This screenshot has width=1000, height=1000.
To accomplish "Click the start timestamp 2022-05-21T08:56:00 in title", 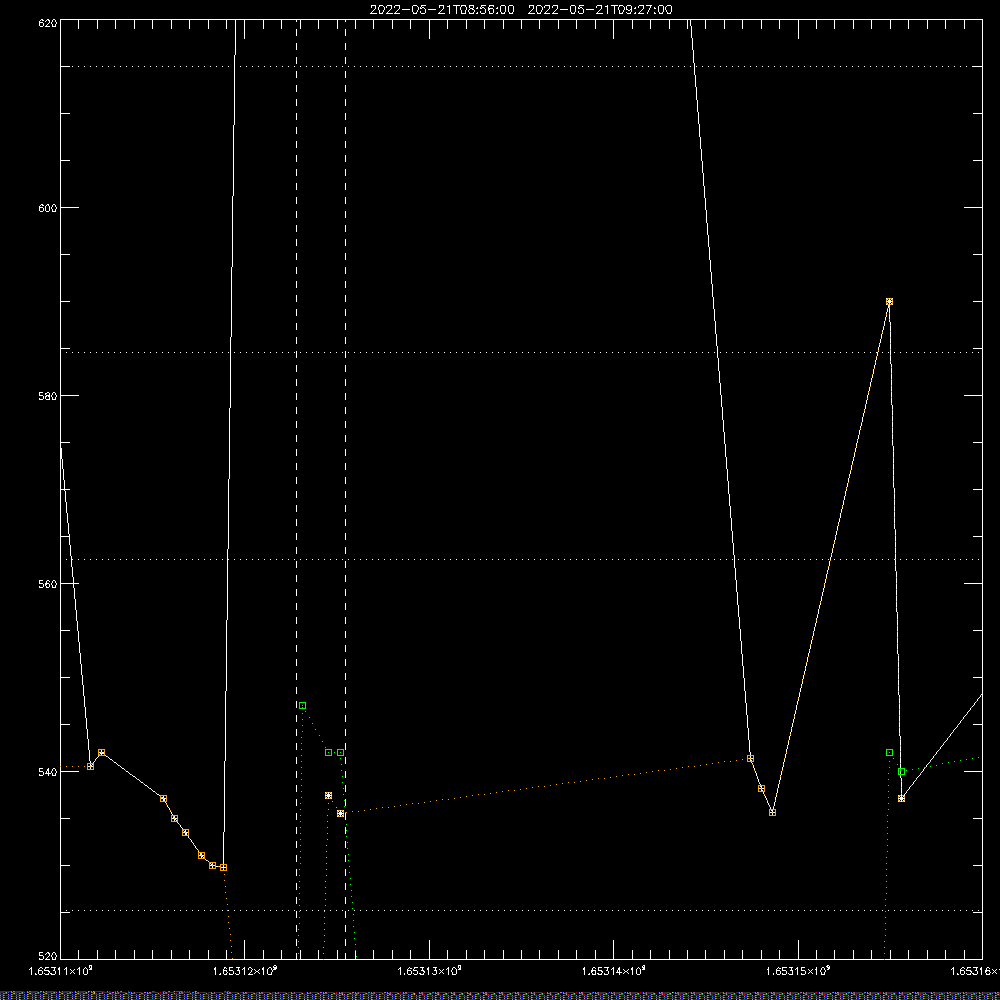I will 442,10.
